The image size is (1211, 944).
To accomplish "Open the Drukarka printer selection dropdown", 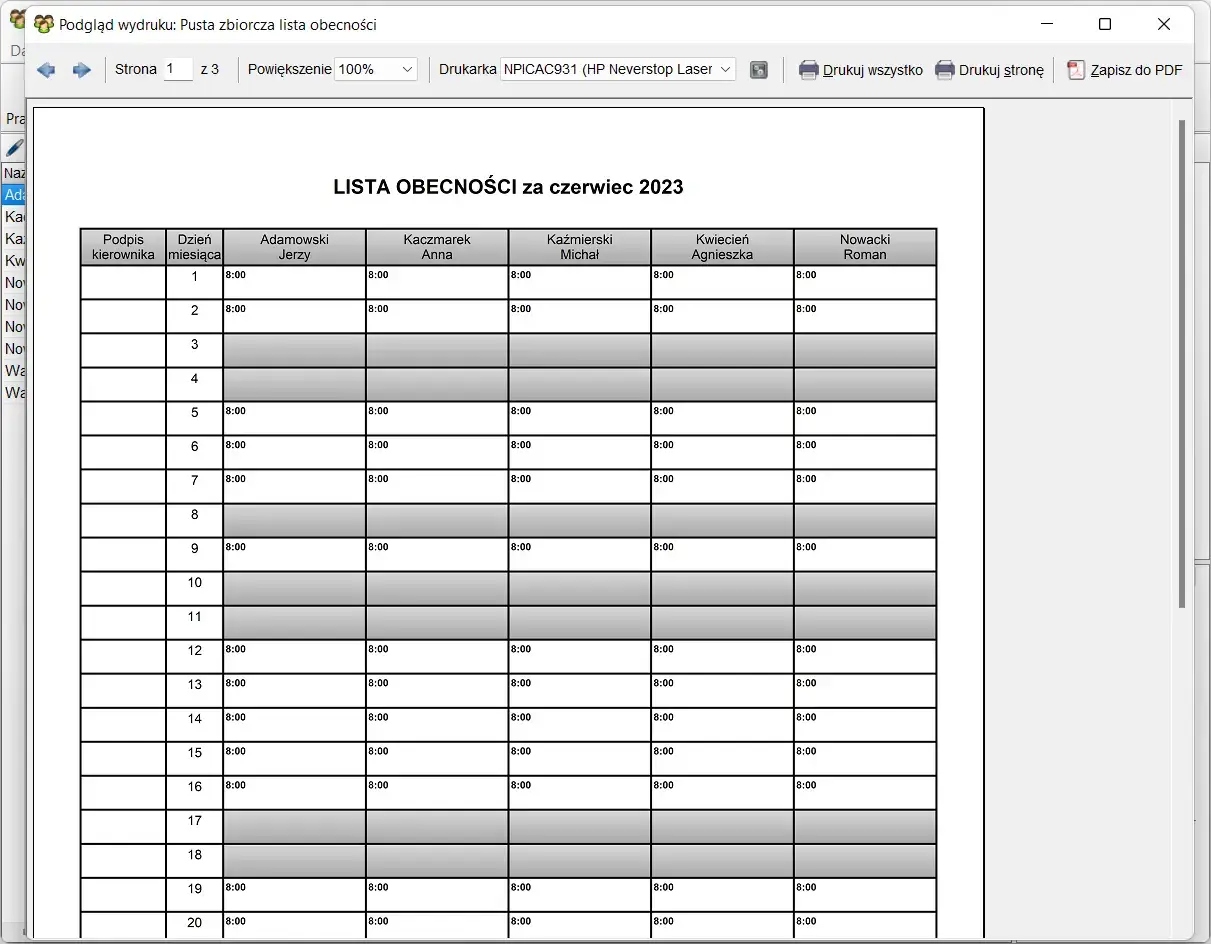I will tap(618, 69).
